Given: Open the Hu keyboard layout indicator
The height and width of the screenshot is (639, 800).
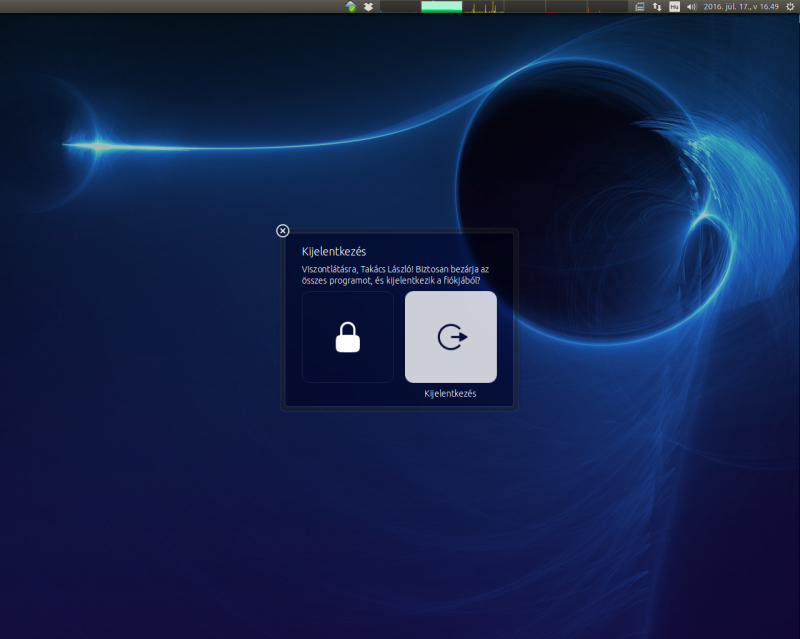Looking at the screenshot, I should click(674, 6).
